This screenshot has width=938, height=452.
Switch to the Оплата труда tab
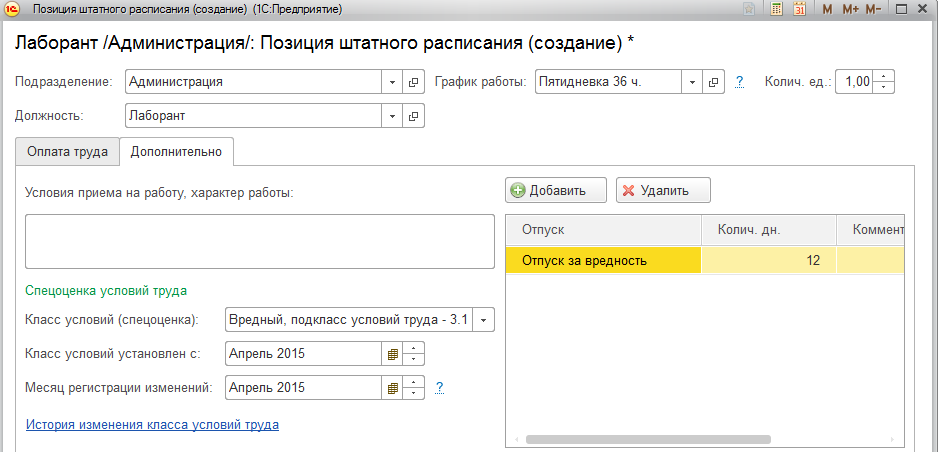coord(67,152)
